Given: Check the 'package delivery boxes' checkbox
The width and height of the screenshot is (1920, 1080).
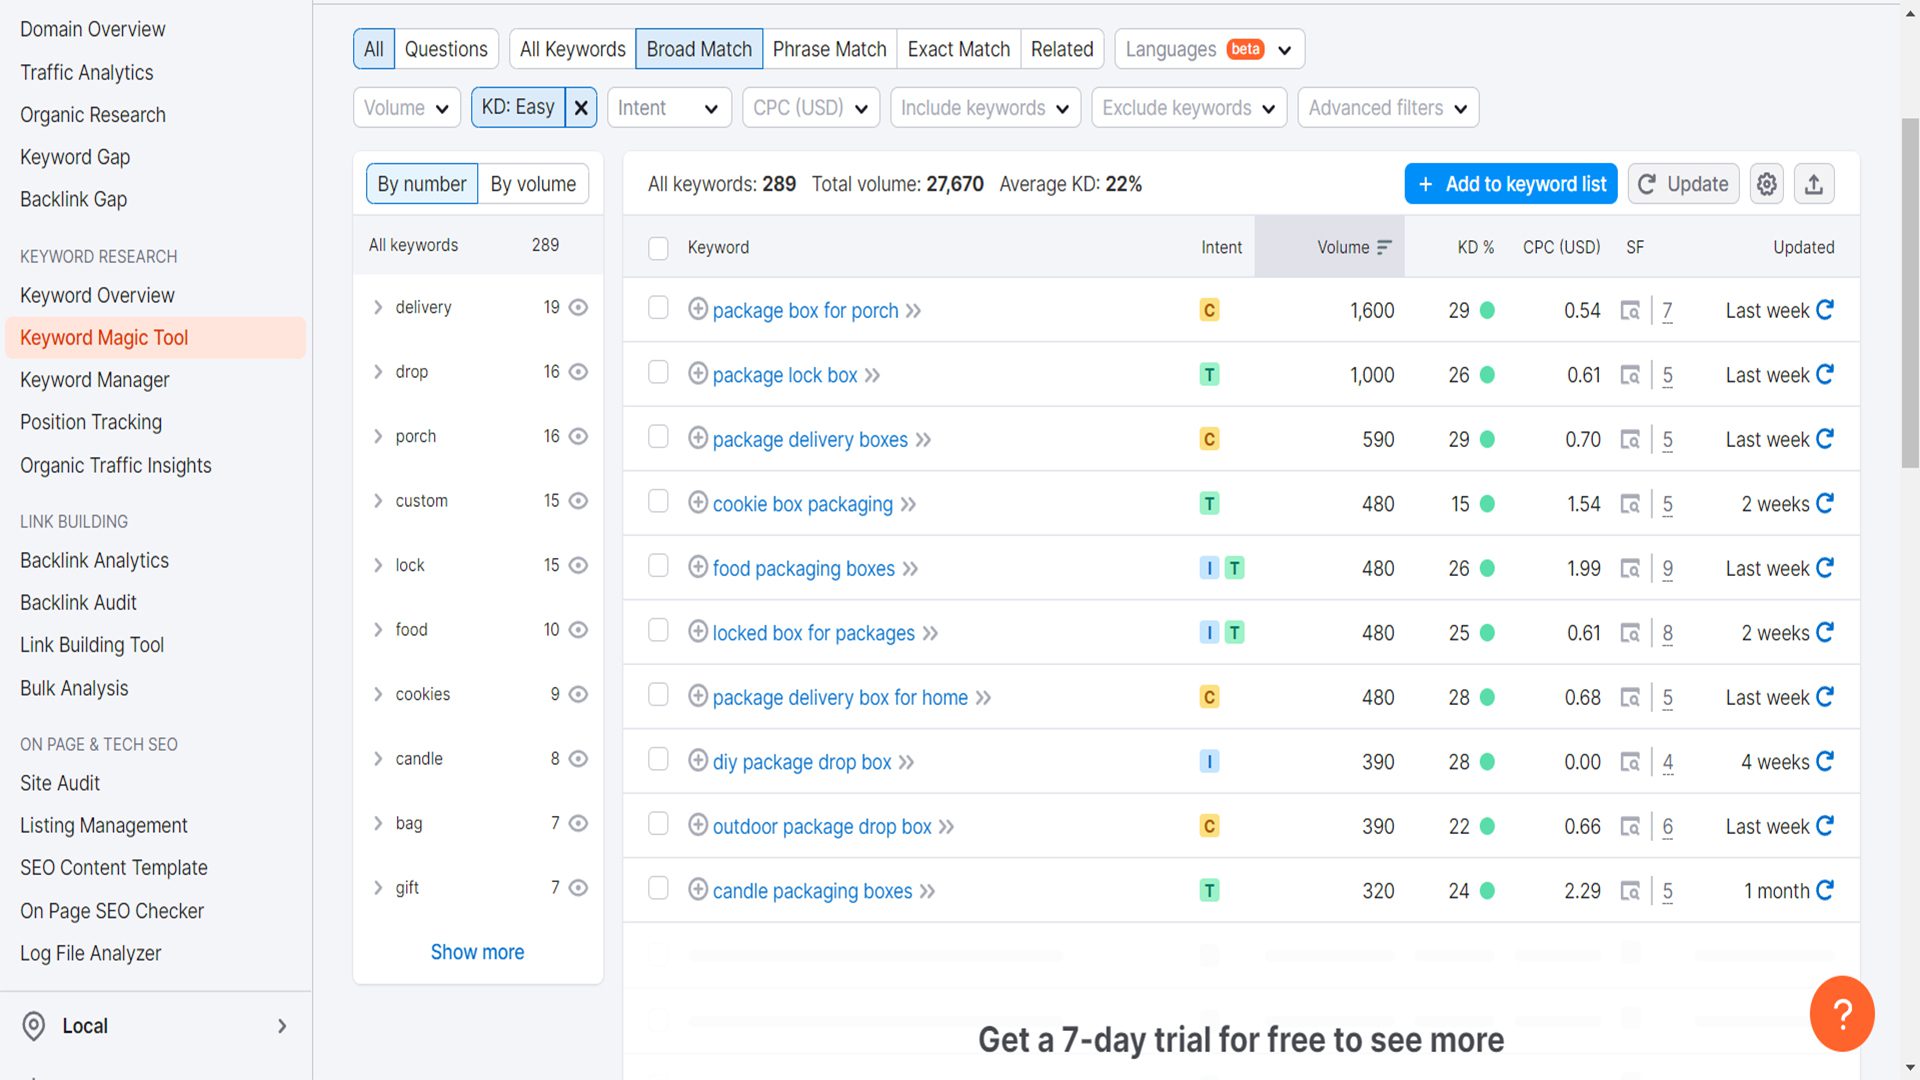Looking at the screenshot, I should click(658, 437).
